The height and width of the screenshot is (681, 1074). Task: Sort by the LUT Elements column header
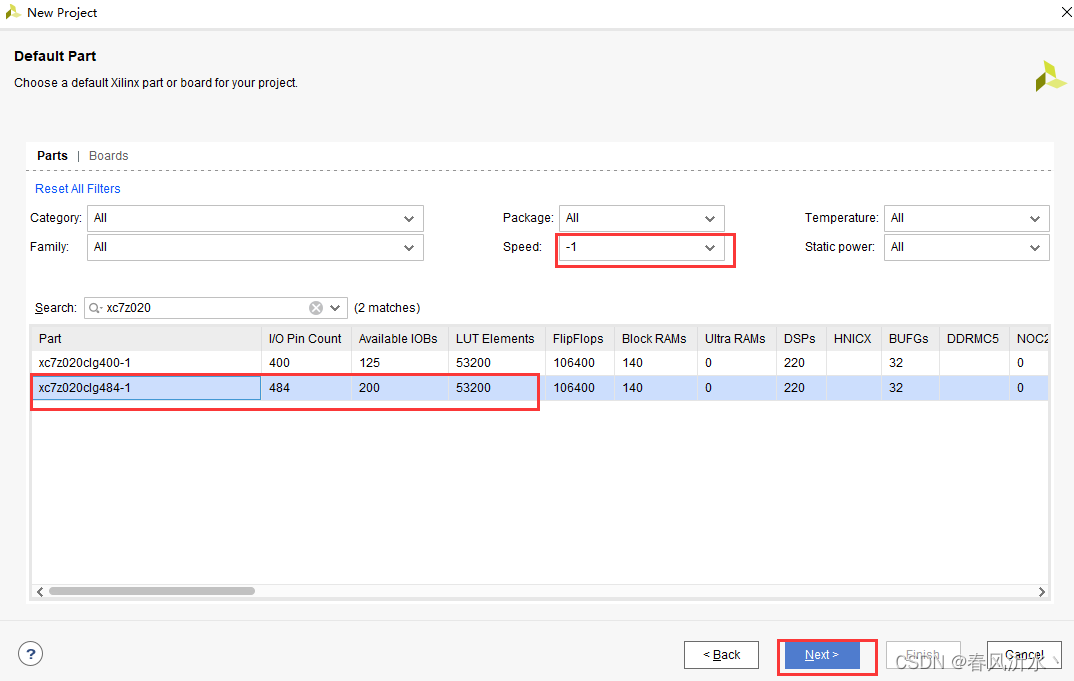pyautogui.click(x=497, y=338)
